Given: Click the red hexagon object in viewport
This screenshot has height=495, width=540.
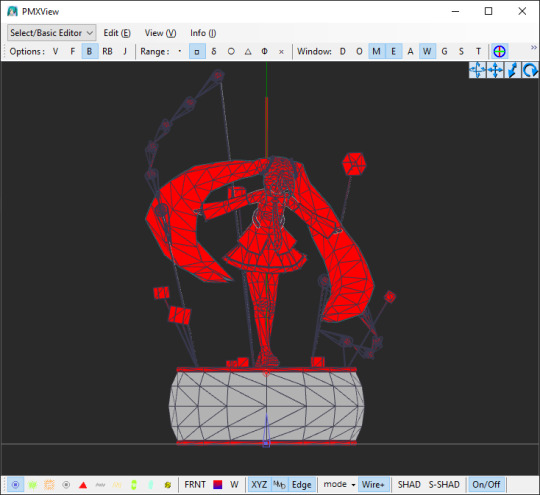Looking at the screenshot, I should point(354,164).
